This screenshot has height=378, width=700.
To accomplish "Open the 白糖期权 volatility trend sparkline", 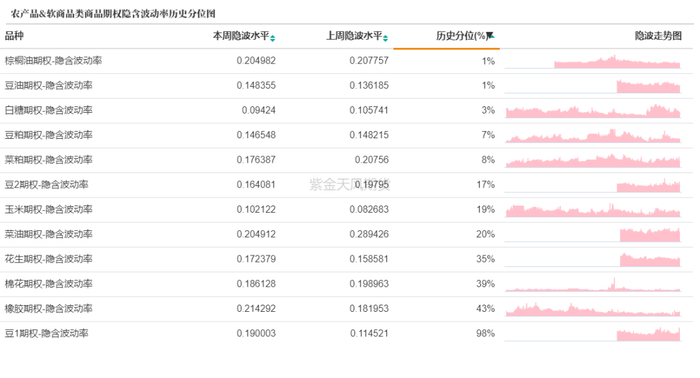I will (592, 111).
